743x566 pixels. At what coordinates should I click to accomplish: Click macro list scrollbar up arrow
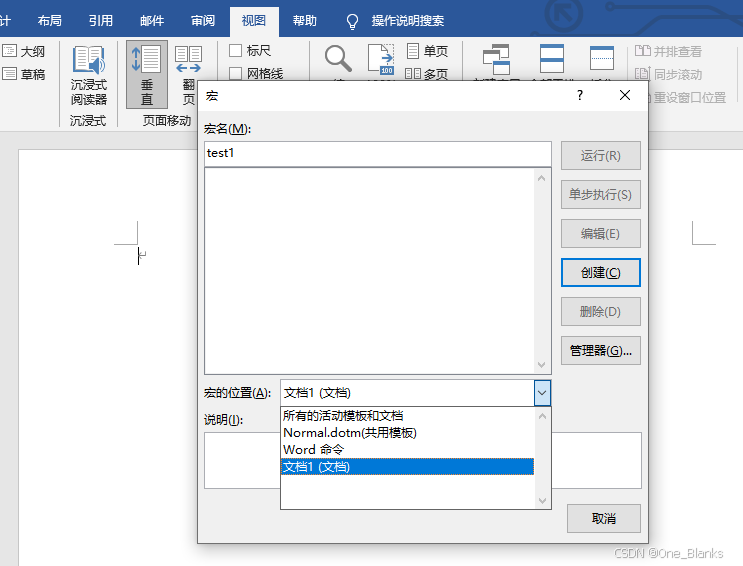542,179
